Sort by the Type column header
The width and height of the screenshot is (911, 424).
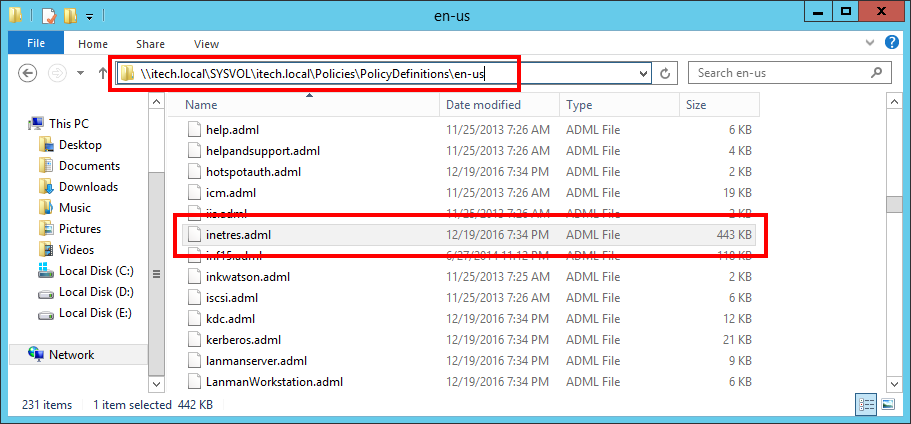coord(619,105)
